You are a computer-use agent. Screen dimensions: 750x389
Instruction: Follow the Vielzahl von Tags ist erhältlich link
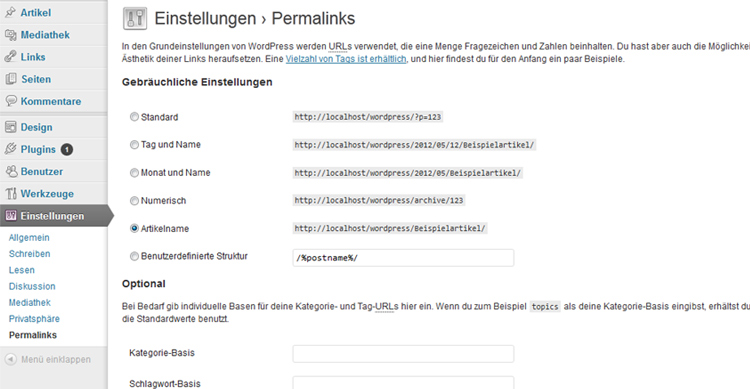(x=346, y=59)
